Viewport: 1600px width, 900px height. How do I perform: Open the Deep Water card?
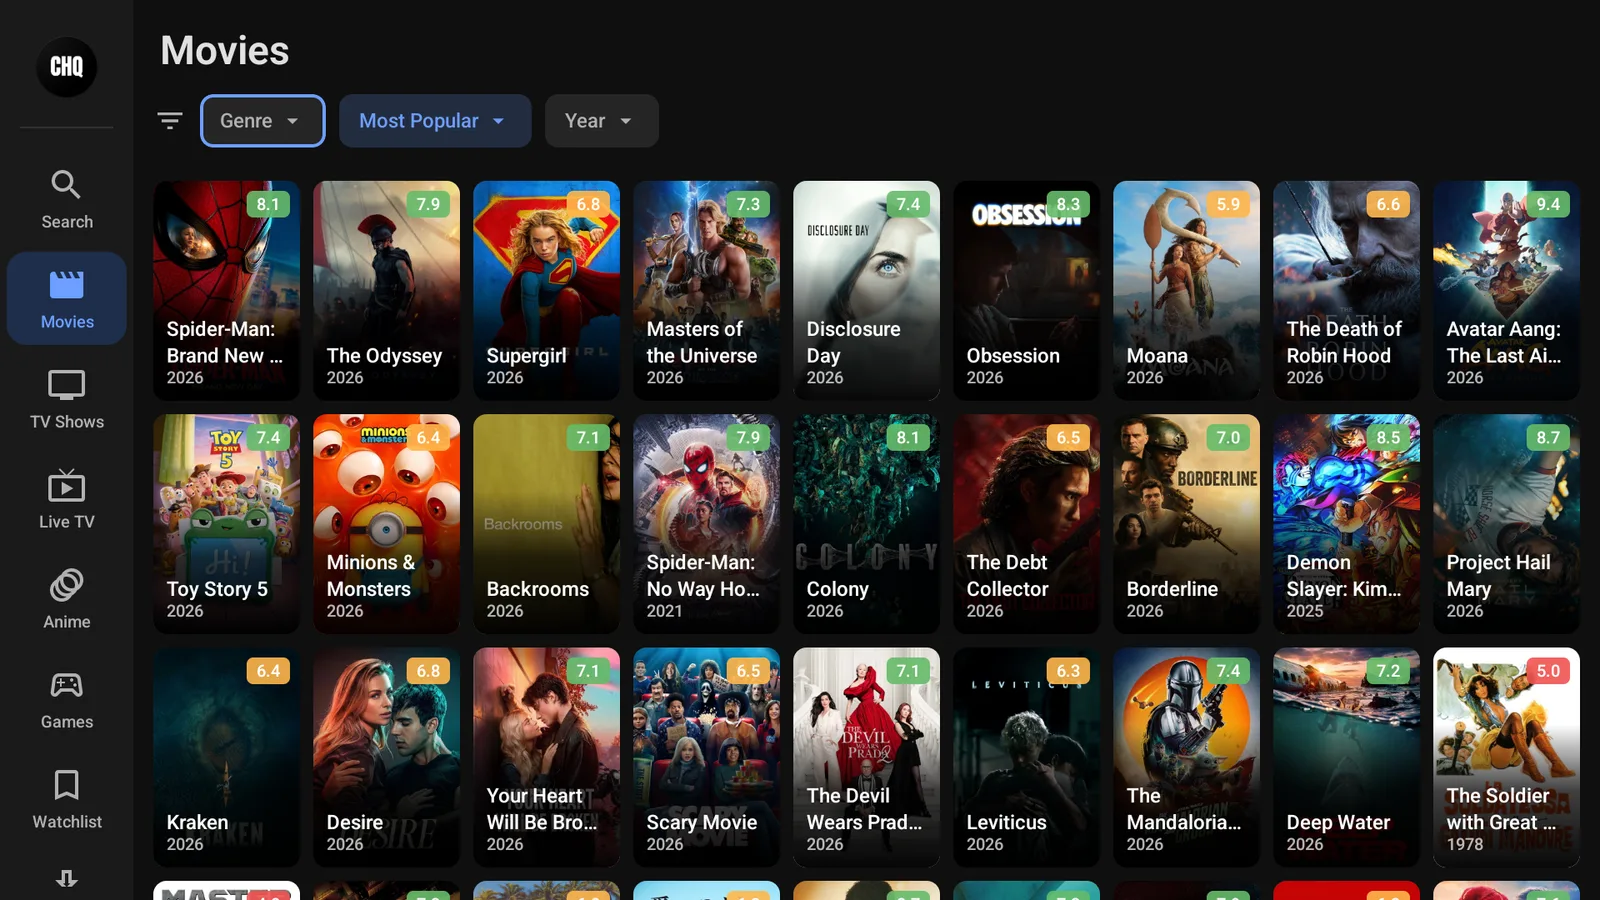point(1347,757)
